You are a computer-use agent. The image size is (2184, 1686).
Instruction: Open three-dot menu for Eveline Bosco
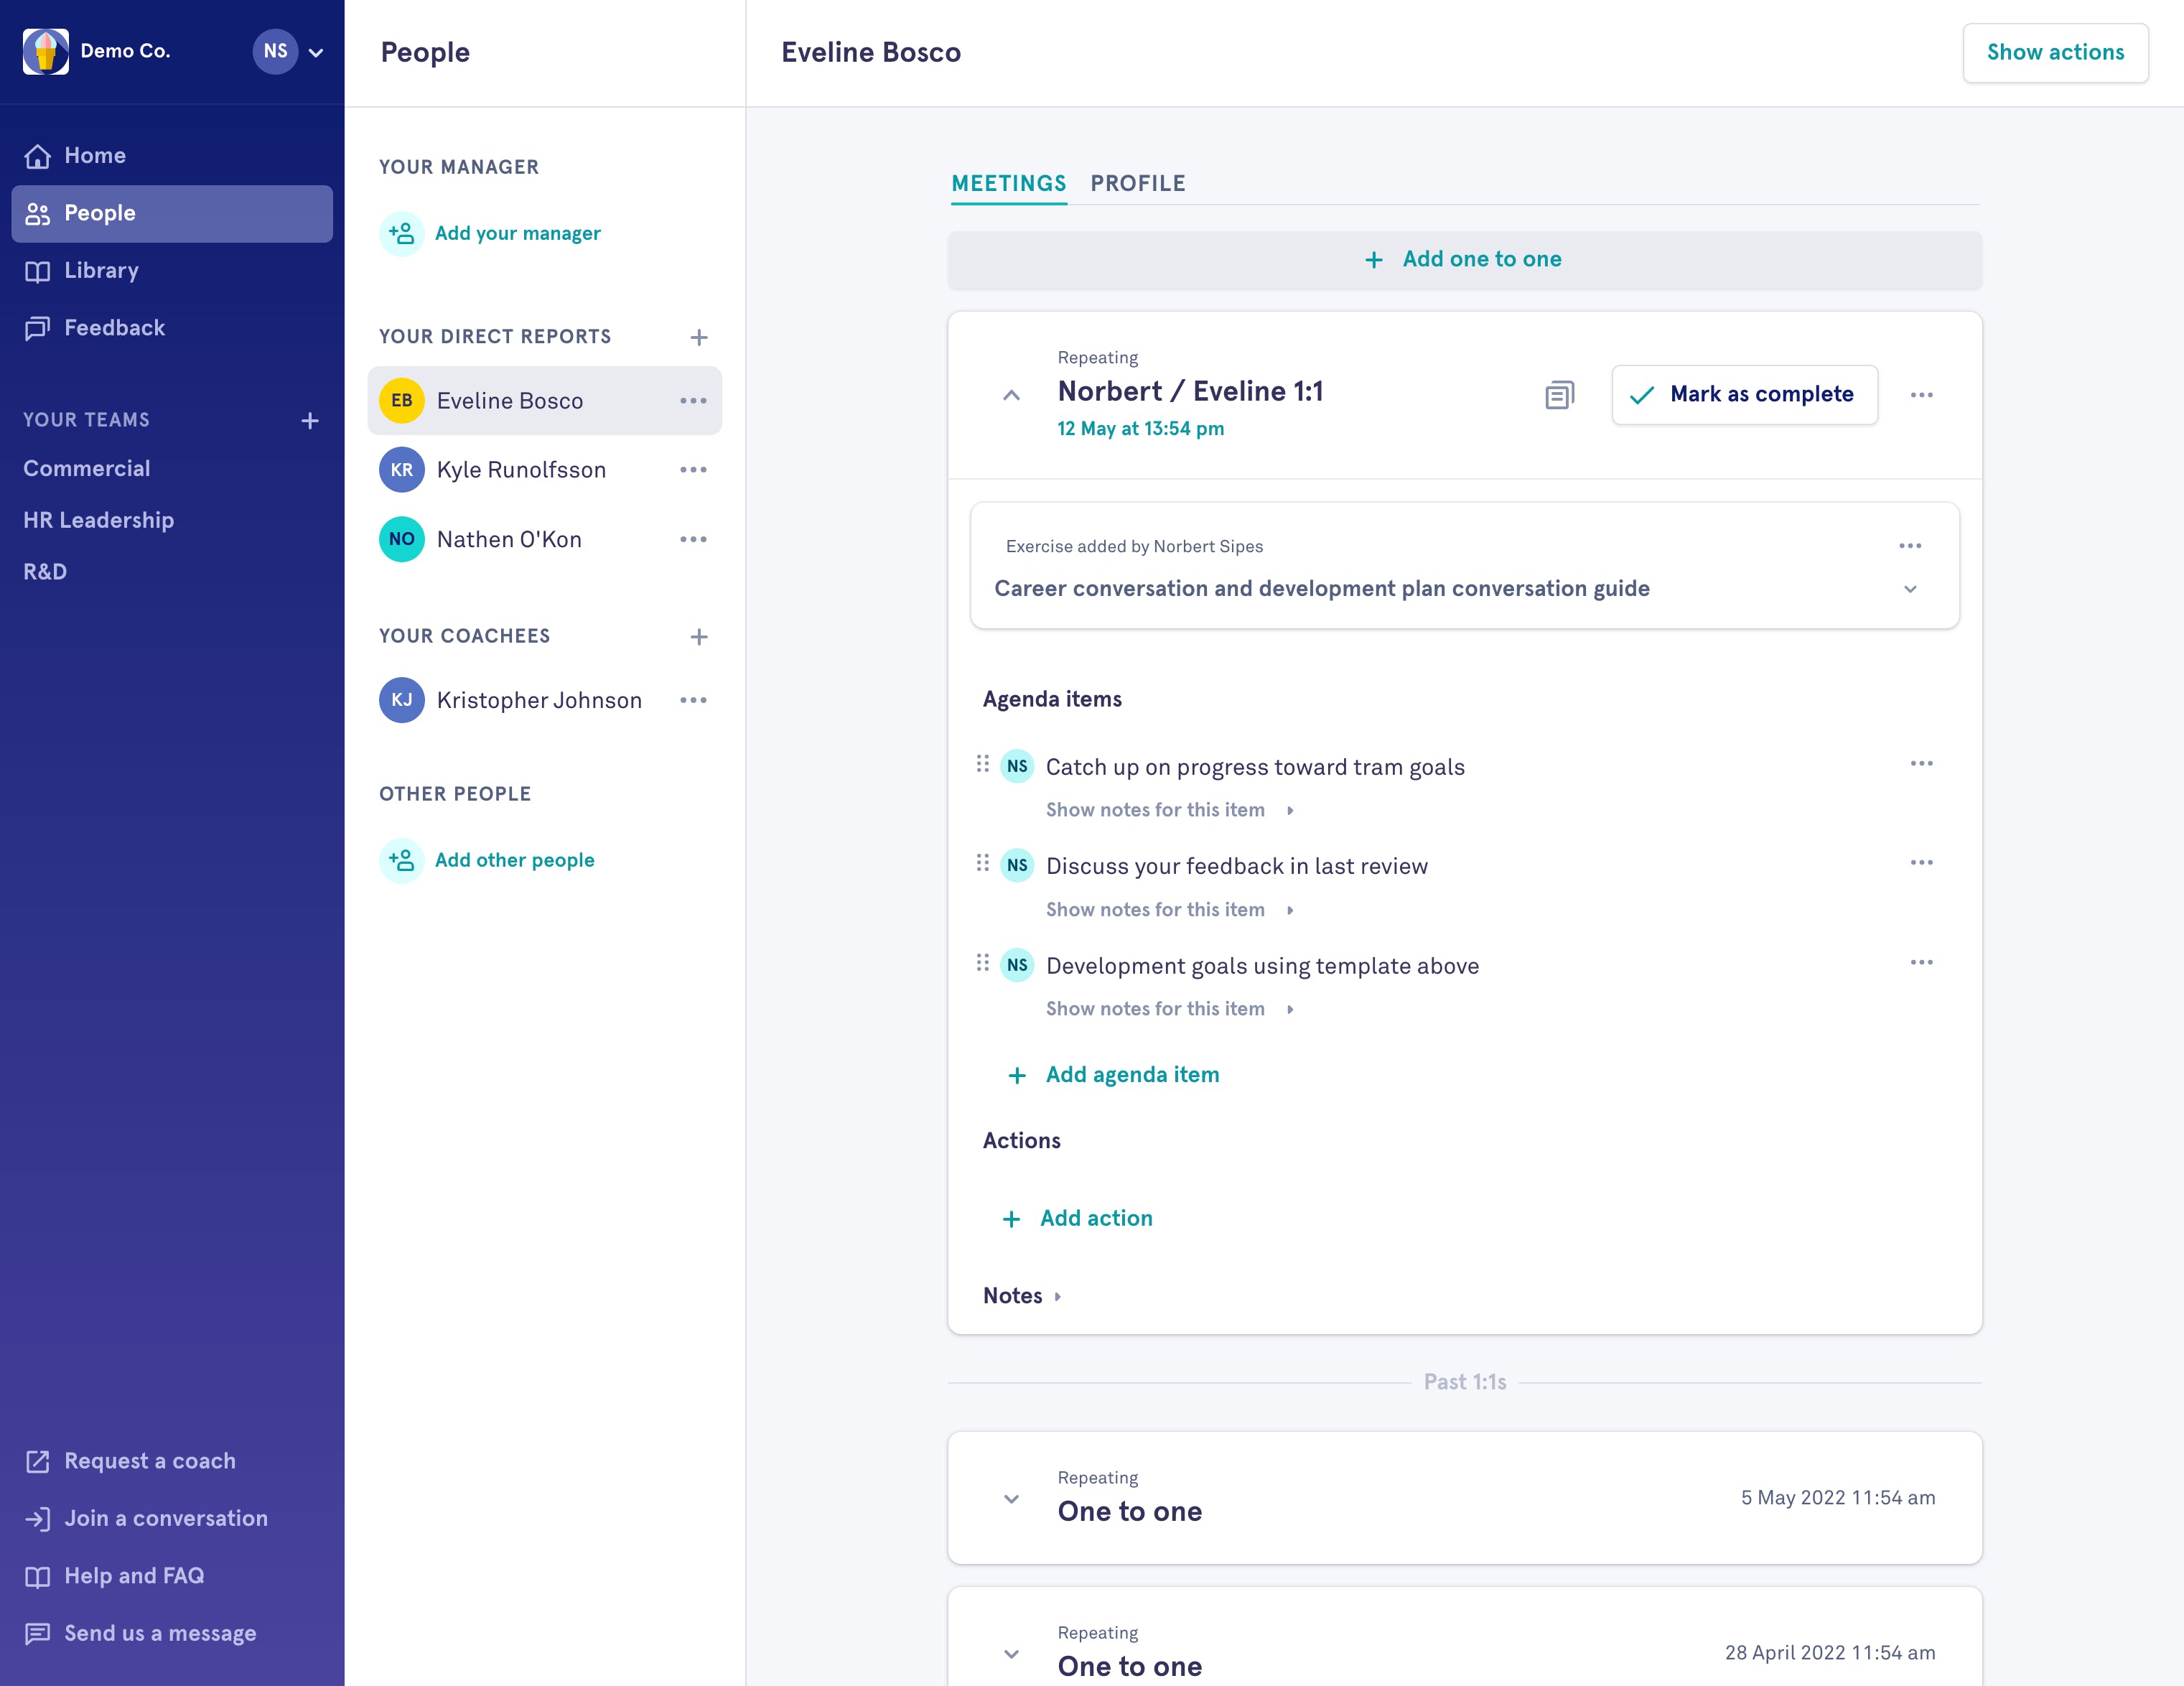(x=693, y=401)
